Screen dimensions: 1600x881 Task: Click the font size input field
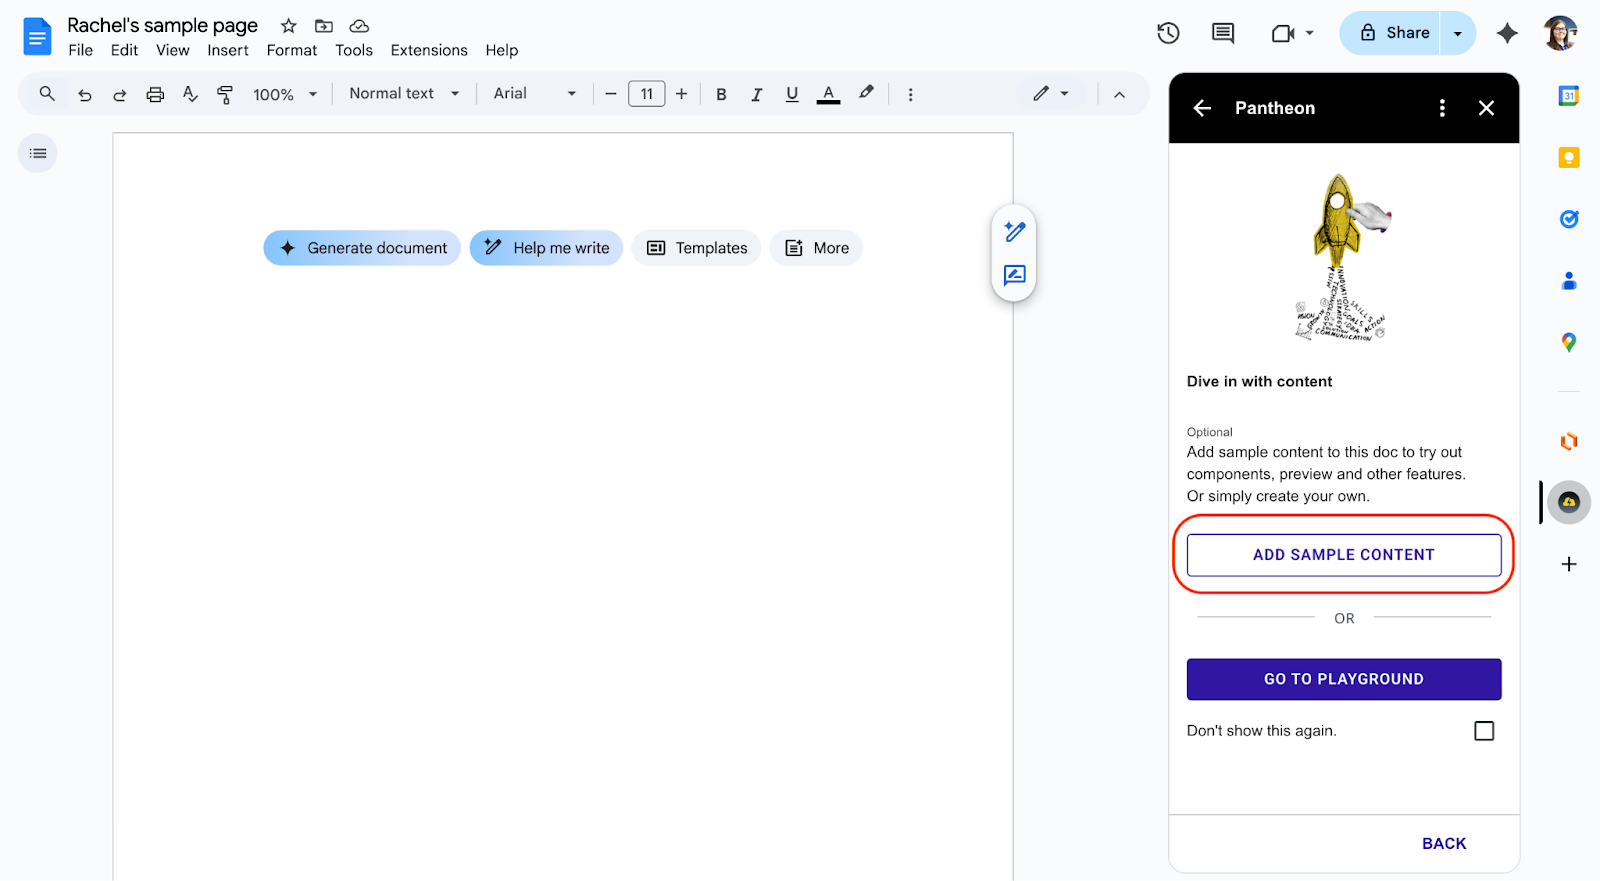[646, 94]
